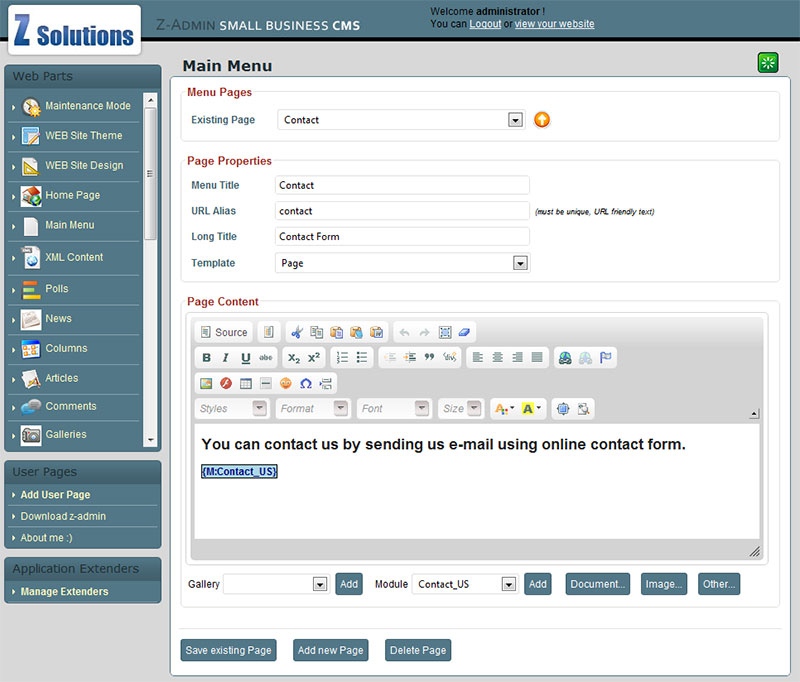This screenshot has width=800, height=682.
Task: Open the Polls sidebar item
Action: [57, 289]
